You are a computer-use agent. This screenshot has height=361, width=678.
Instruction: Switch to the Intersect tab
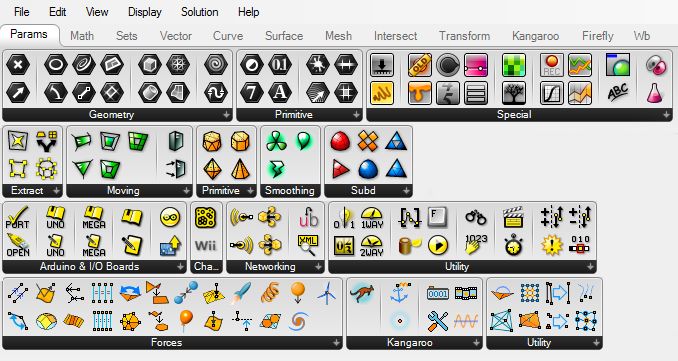395,36
